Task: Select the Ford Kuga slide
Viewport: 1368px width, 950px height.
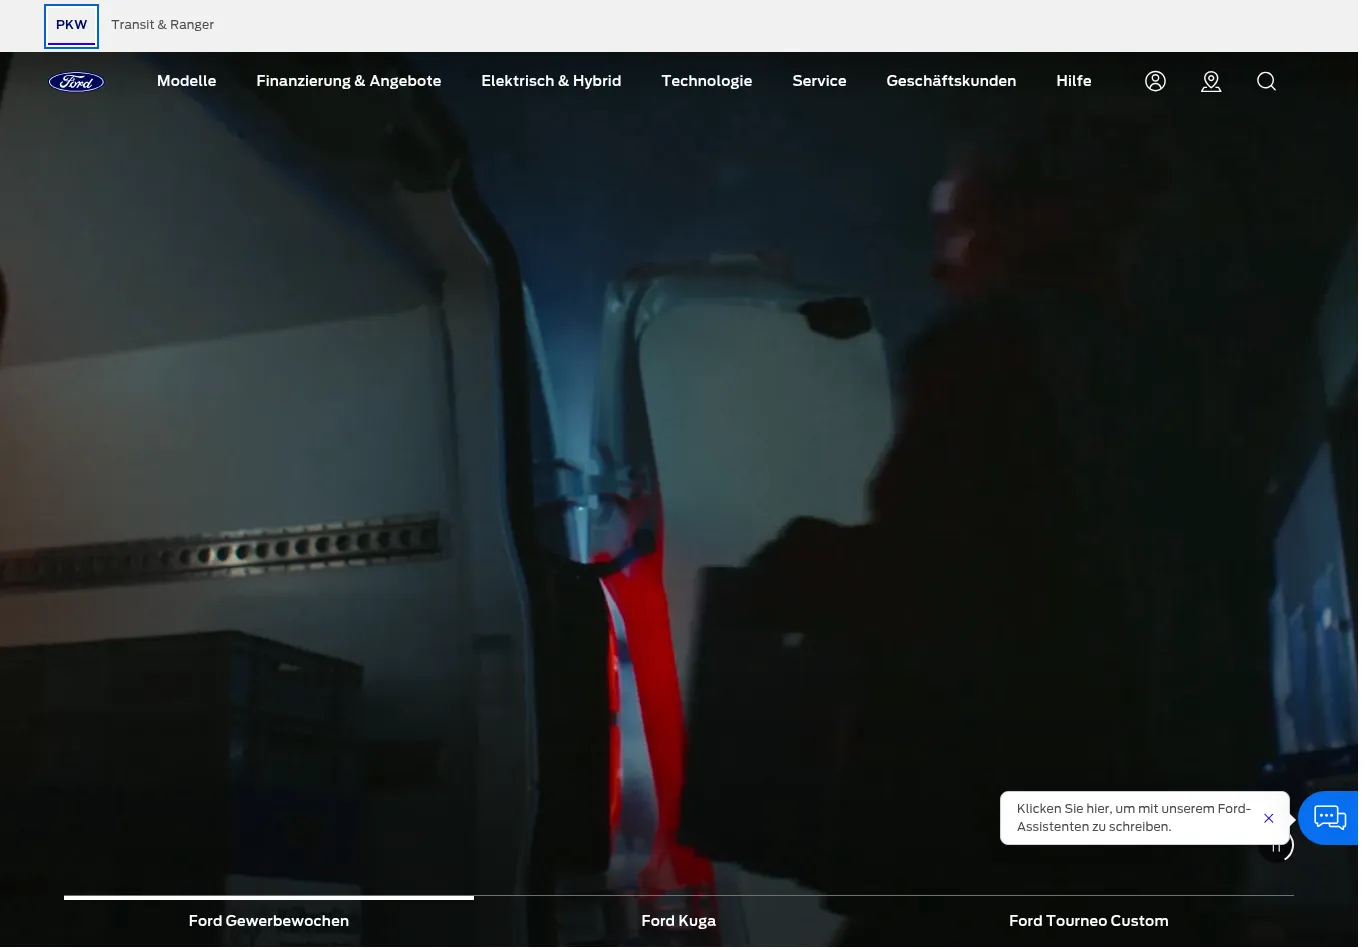Action: coord(679,920)
